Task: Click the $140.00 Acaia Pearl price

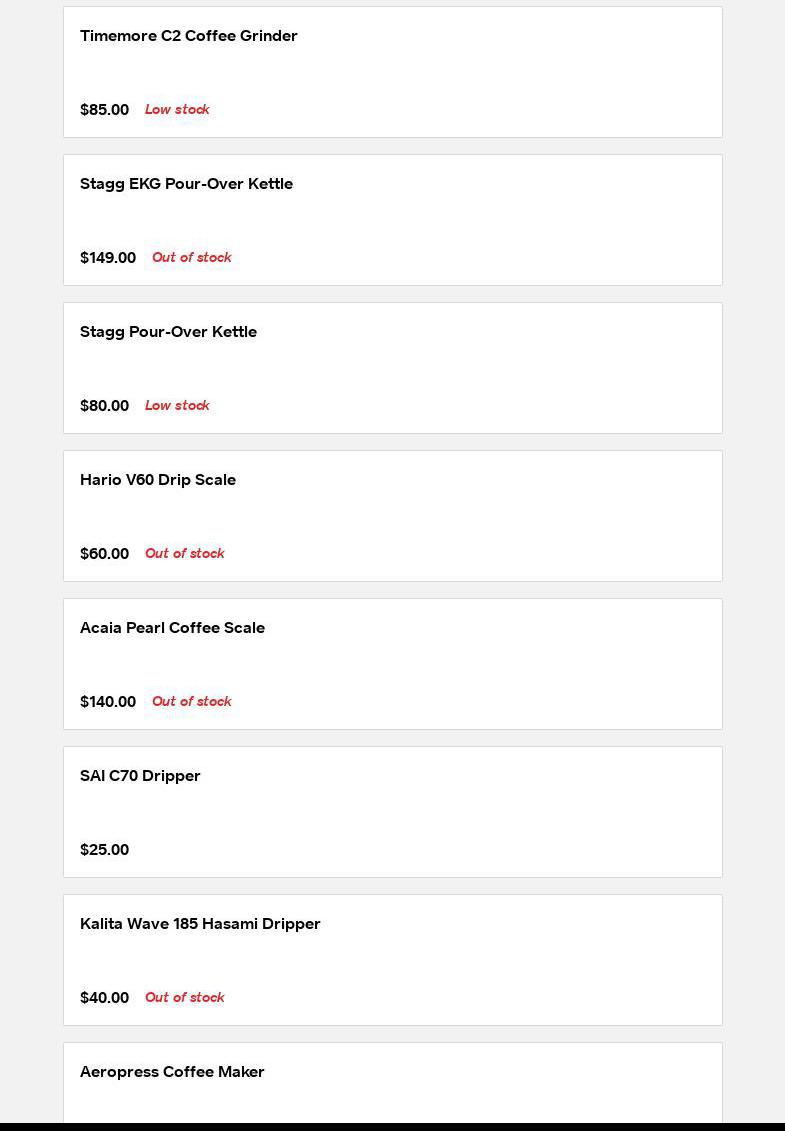Action: [108, 702]
